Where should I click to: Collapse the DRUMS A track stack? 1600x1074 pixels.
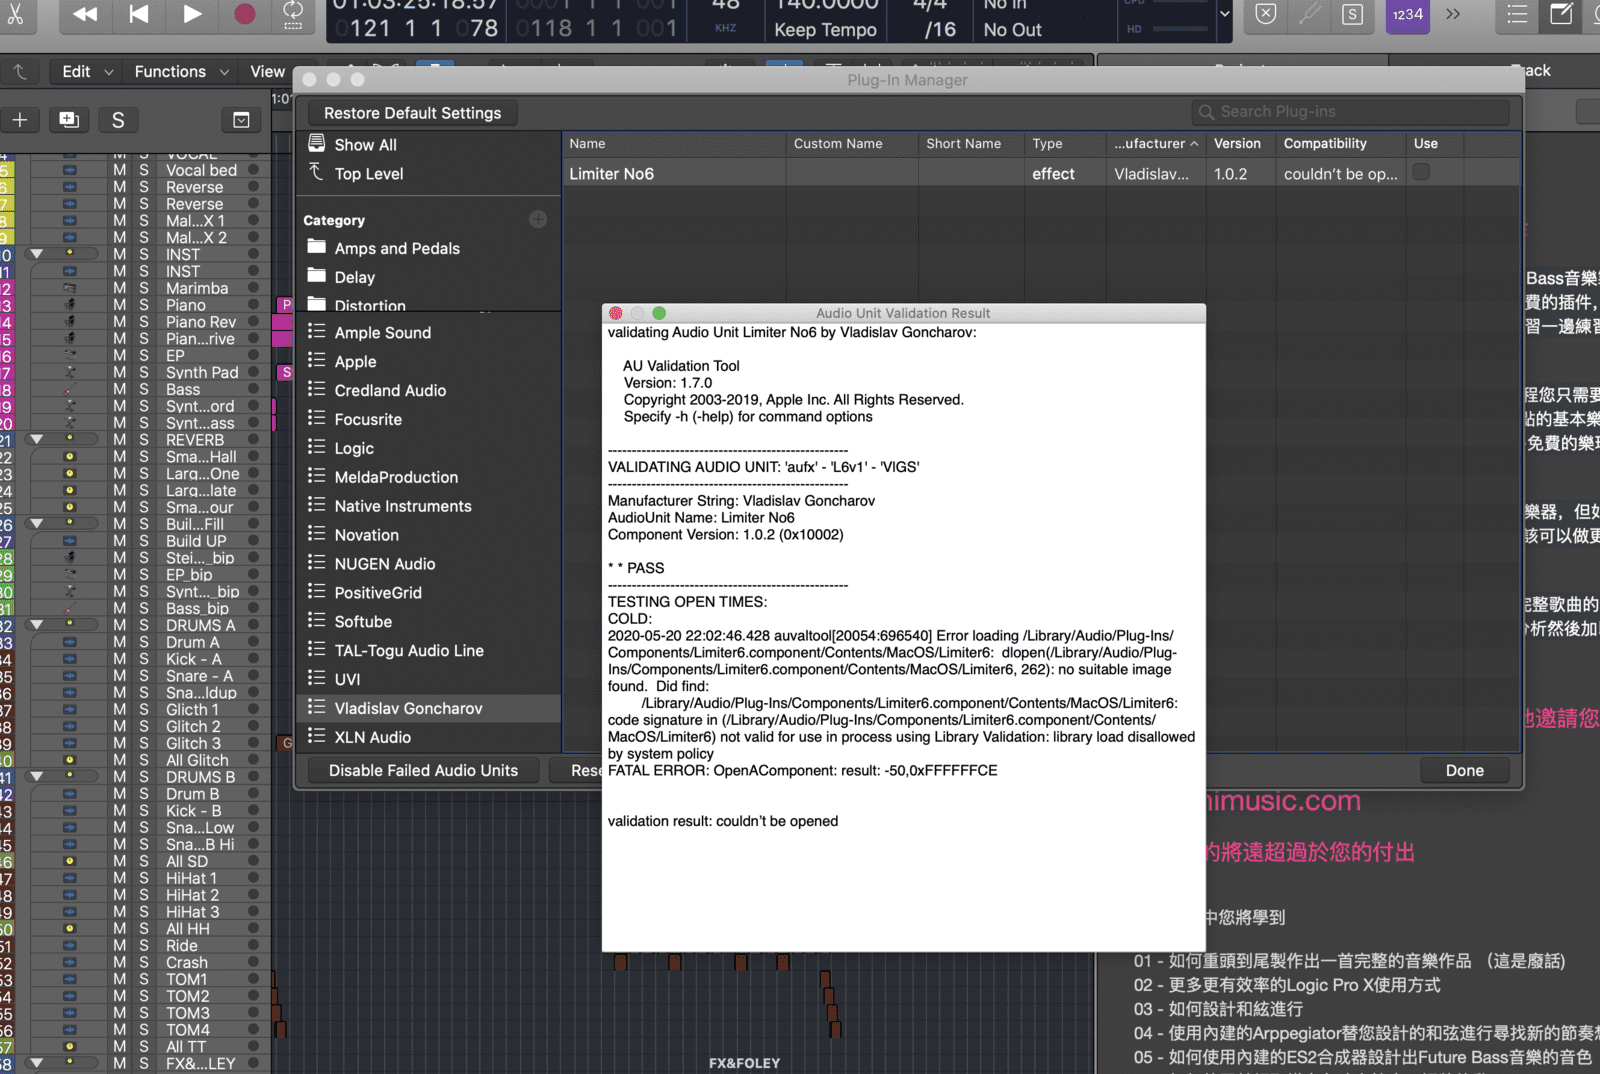[x=37, y=624]
